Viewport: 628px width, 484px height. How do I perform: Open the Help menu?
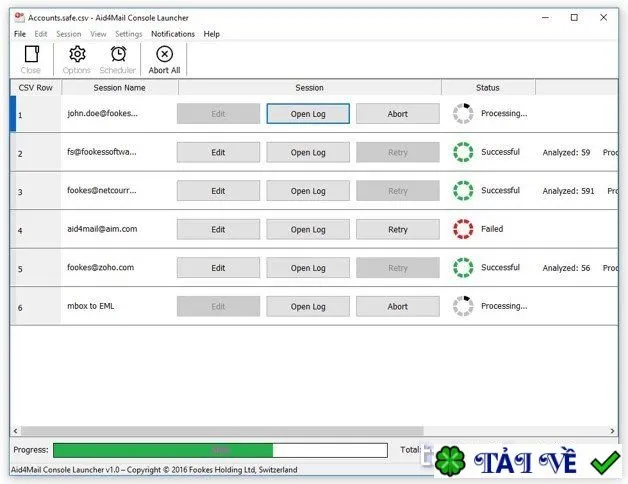tap(211, 34)
